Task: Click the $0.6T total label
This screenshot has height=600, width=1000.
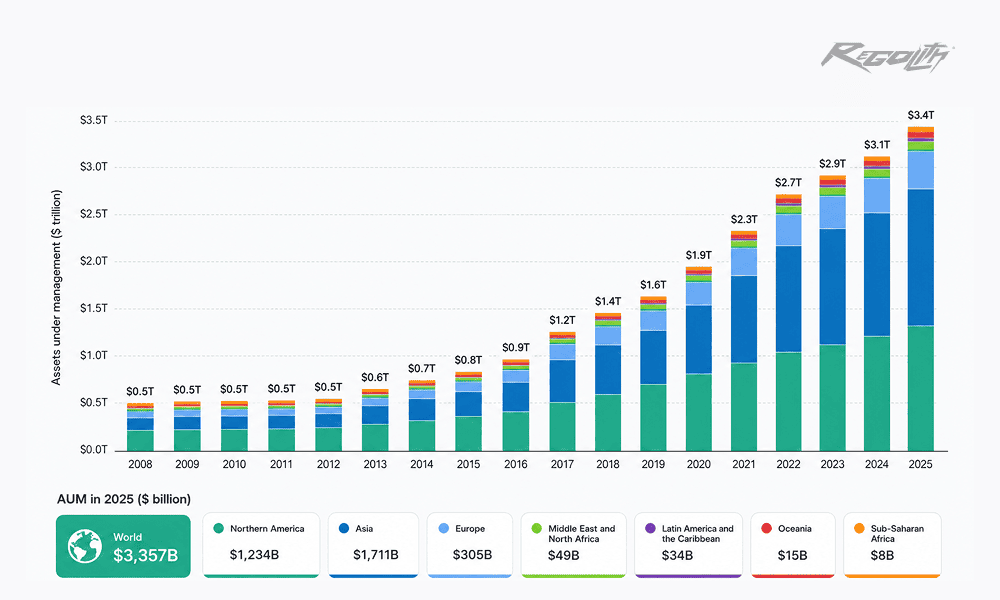Action: 375,377
